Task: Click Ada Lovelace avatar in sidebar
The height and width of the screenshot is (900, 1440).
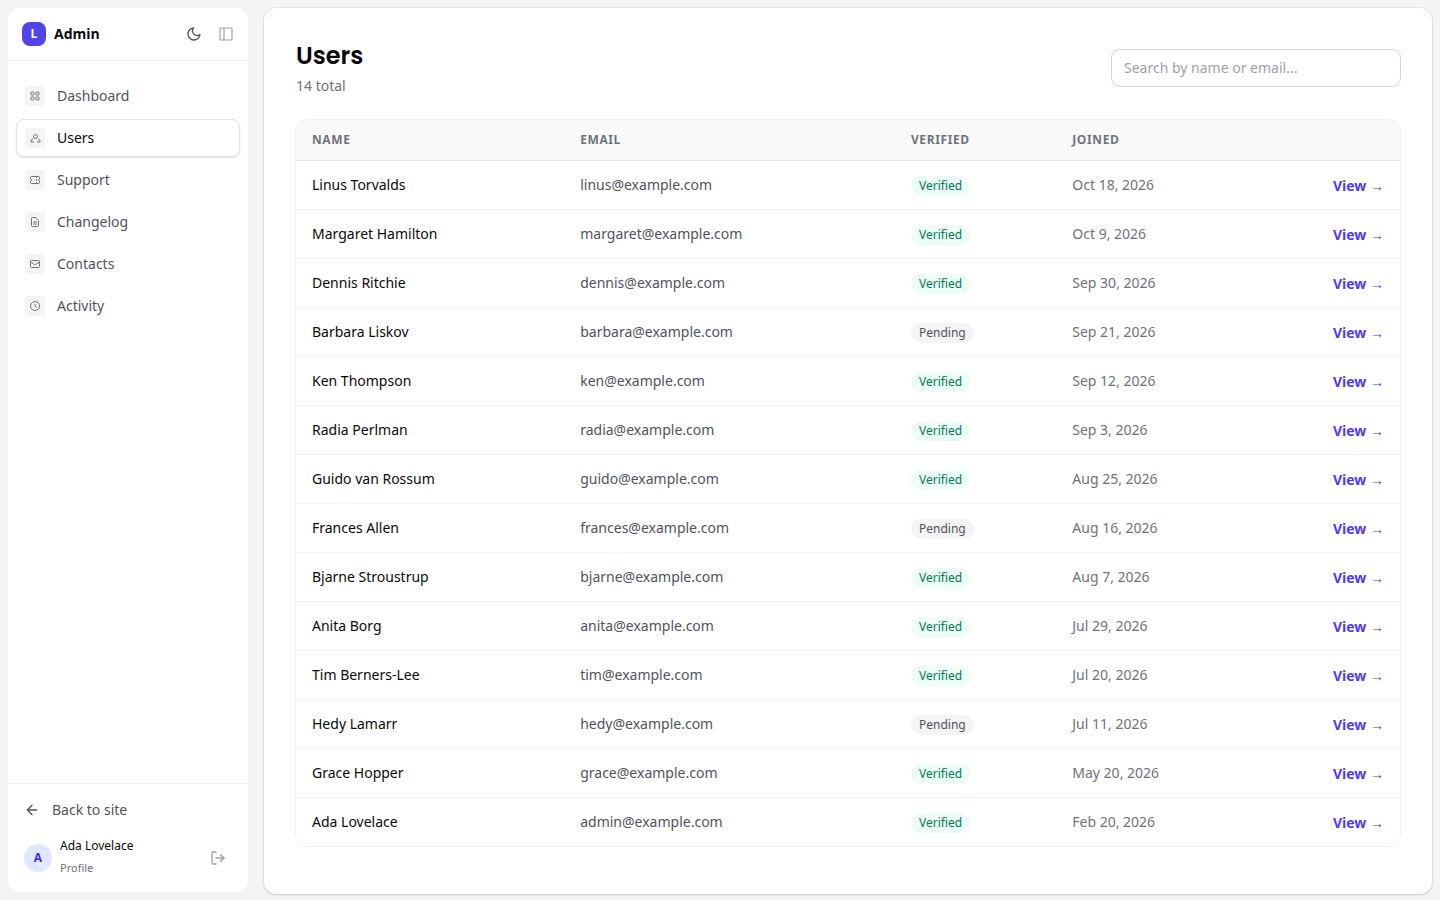Action: (x=38, y=858)
